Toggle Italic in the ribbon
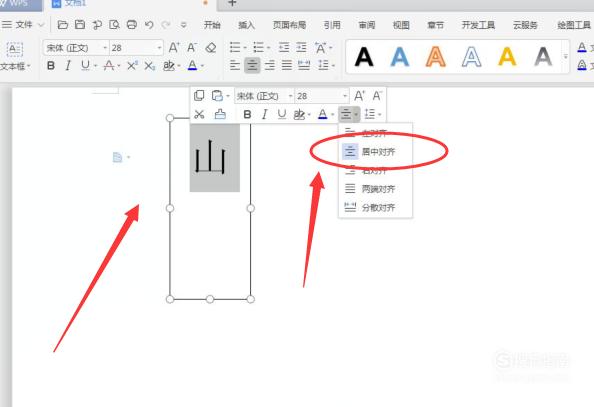This screenshot has height=407, width=594. [68, 66]
